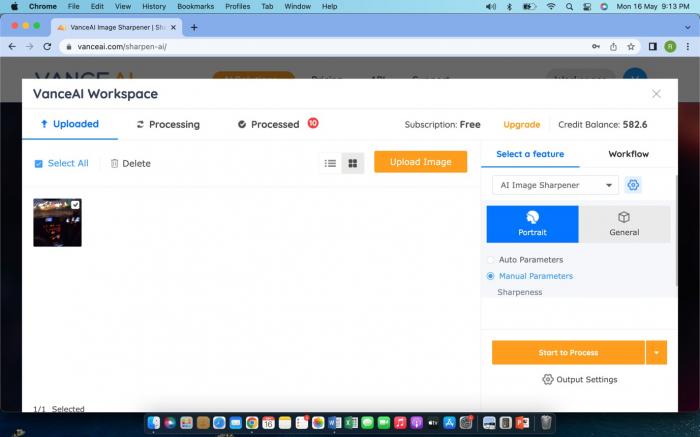This screenshot has width=700, height=437.
Task: Open Music app from dock
Action: (400, 422)
